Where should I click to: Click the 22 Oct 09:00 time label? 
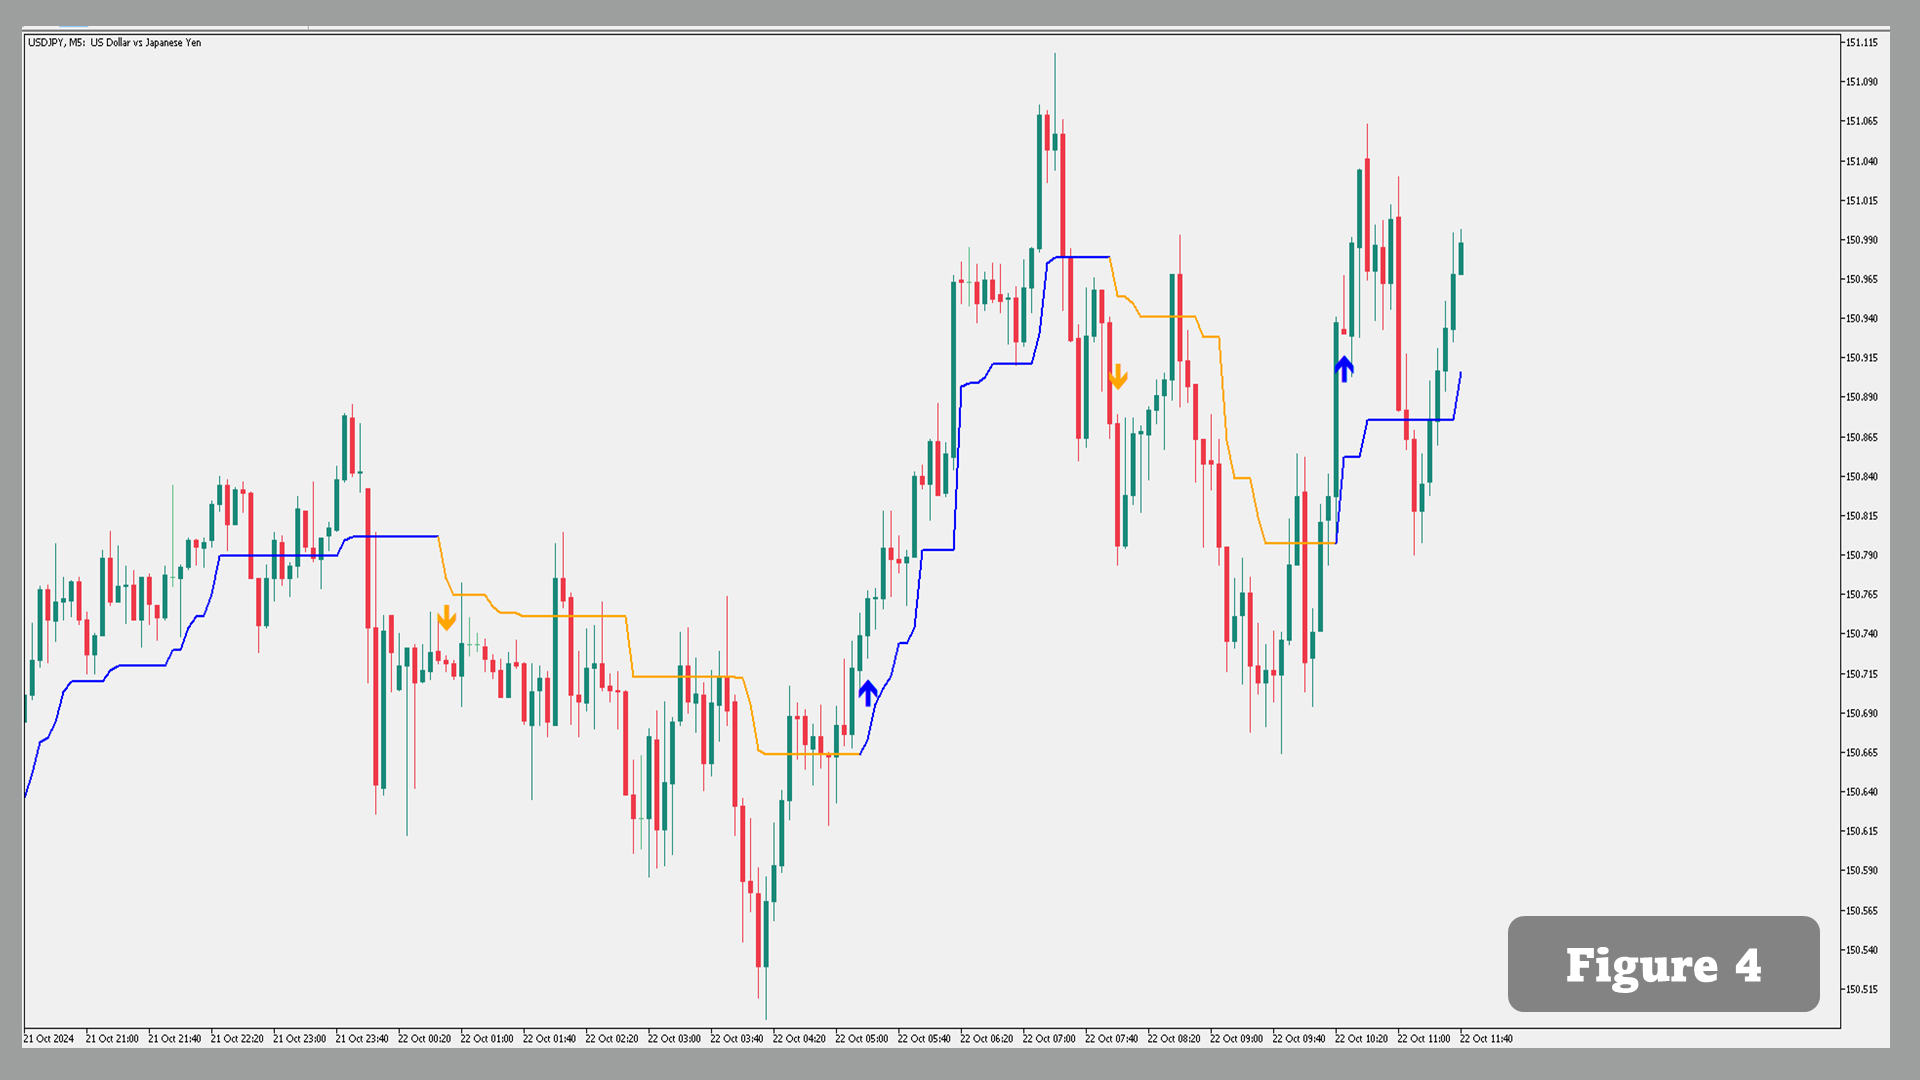coord(1236,1039)
